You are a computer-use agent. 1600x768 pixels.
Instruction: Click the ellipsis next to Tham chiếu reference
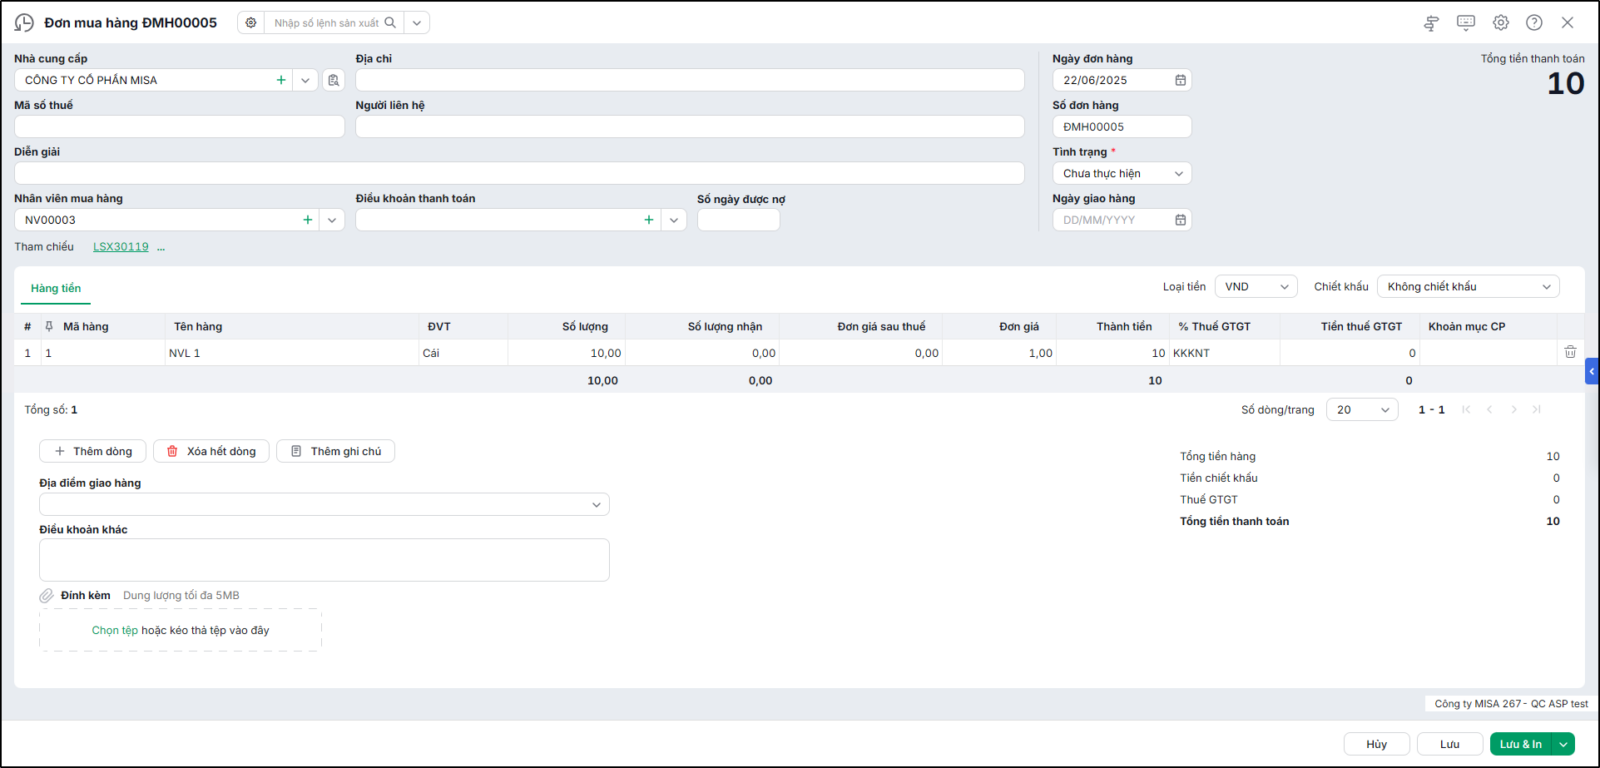coord(161,247)
